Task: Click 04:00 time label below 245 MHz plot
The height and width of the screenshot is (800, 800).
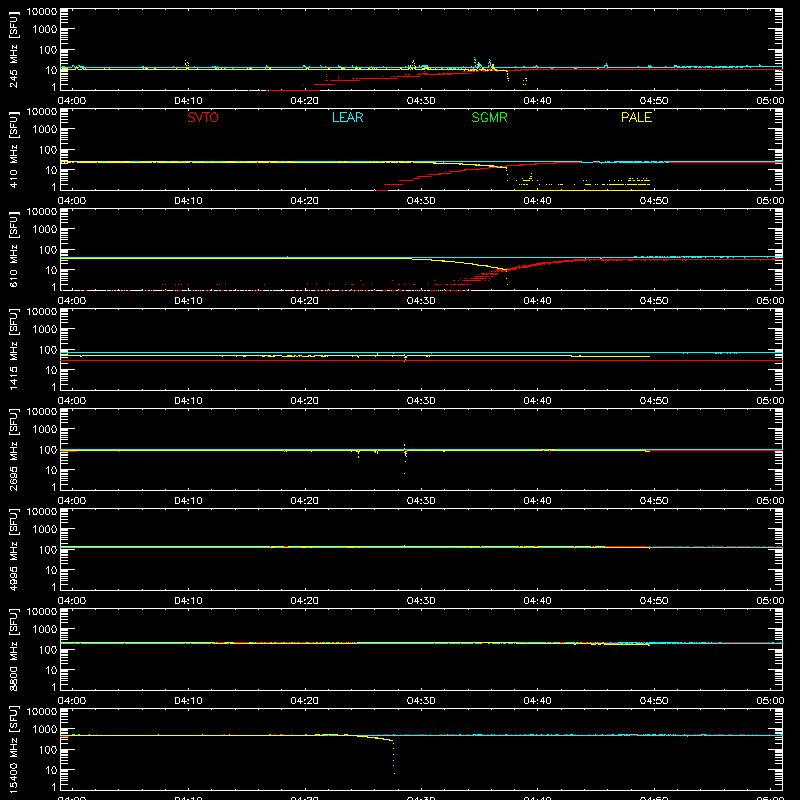Action: (71, 101)
